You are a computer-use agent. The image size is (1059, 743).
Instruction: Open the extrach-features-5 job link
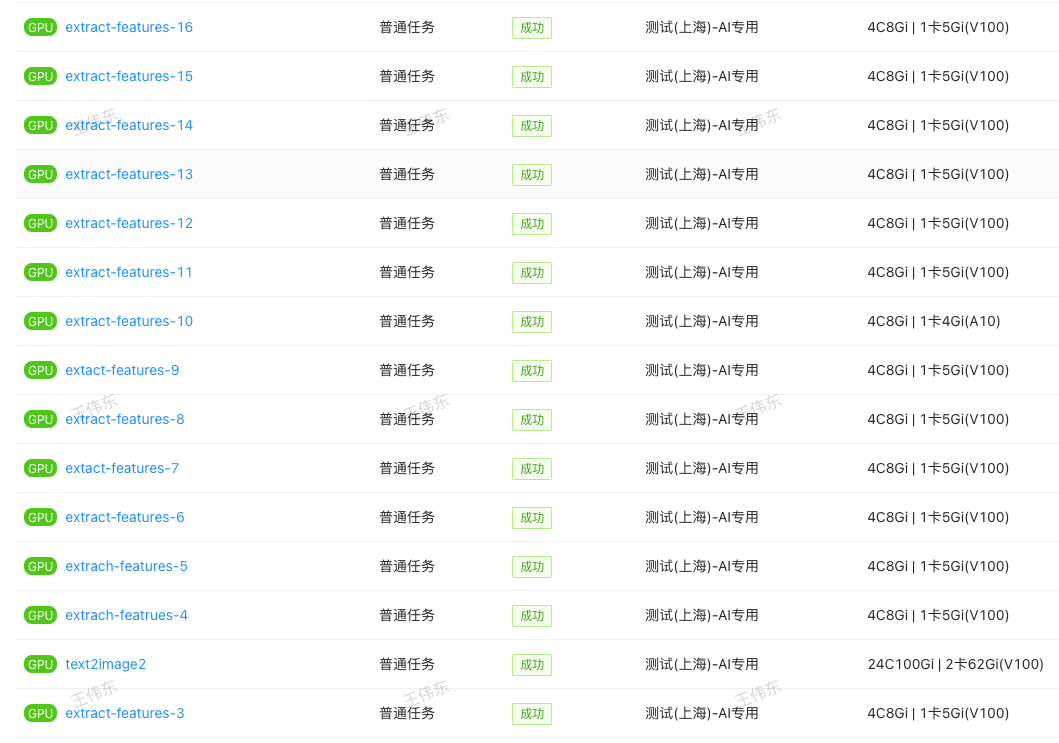click(x=126, y=567)
